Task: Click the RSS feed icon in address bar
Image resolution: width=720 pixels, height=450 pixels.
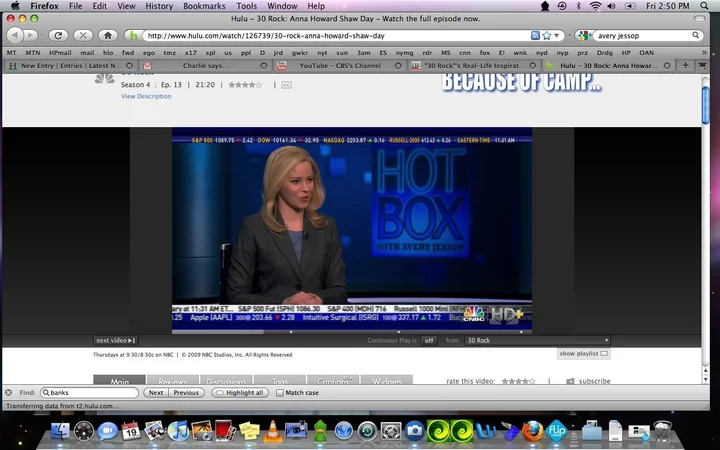Action: click(x=535, y=35)
